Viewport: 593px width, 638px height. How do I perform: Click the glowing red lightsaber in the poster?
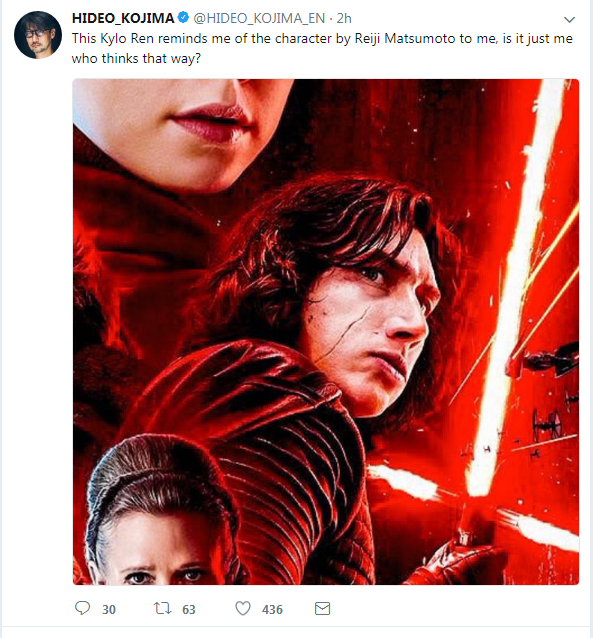(515, 285)
